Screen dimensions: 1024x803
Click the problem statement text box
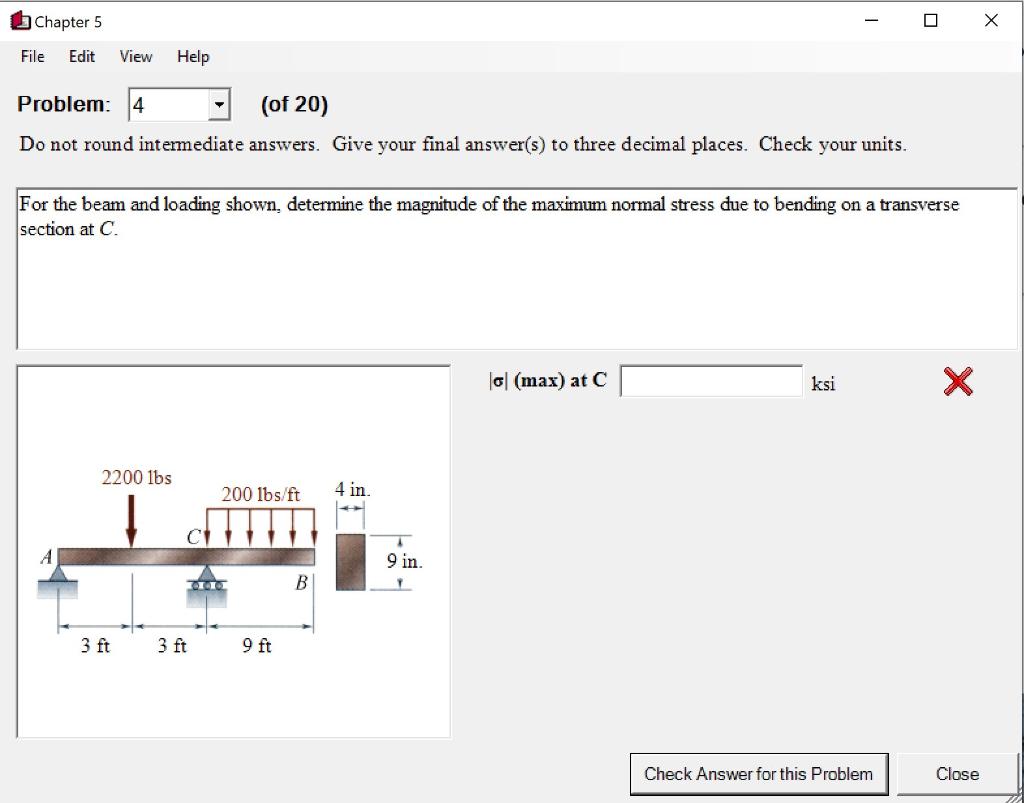coord(517,269)
